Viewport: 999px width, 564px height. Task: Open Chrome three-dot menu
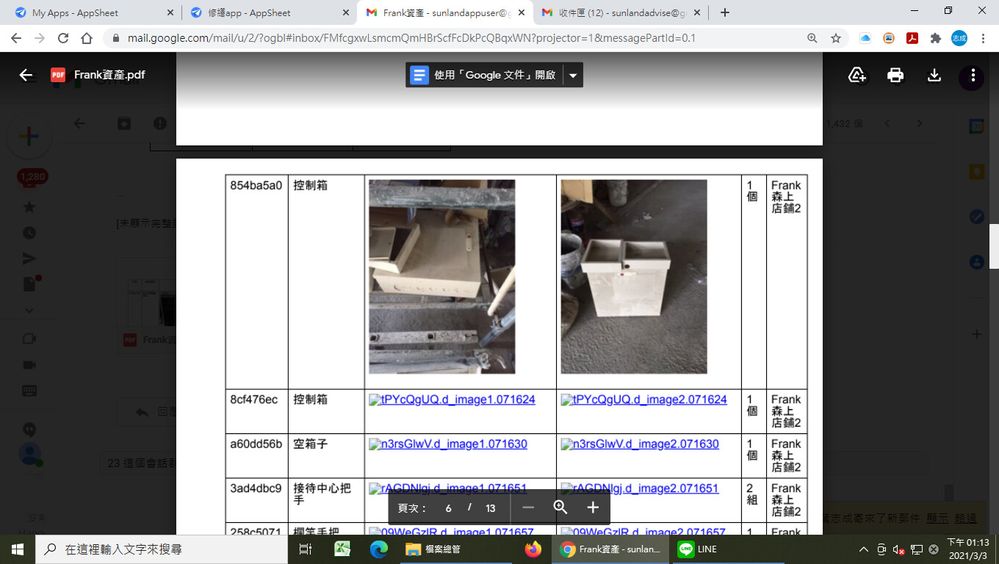point(983,38)
